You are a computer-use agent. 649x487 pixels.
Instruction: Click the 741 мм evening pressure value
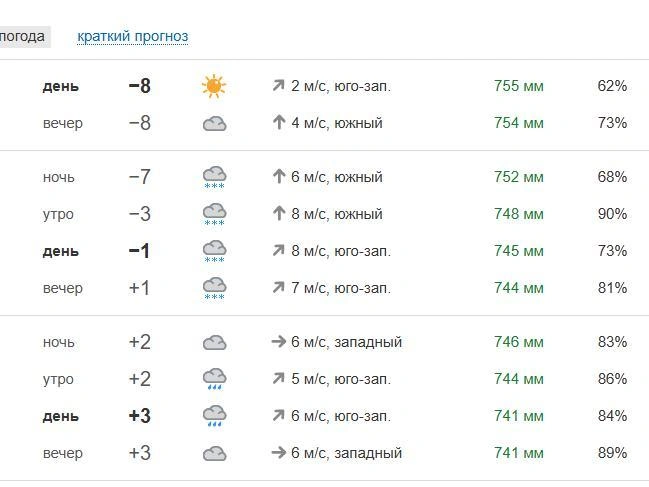click(519, 453)
